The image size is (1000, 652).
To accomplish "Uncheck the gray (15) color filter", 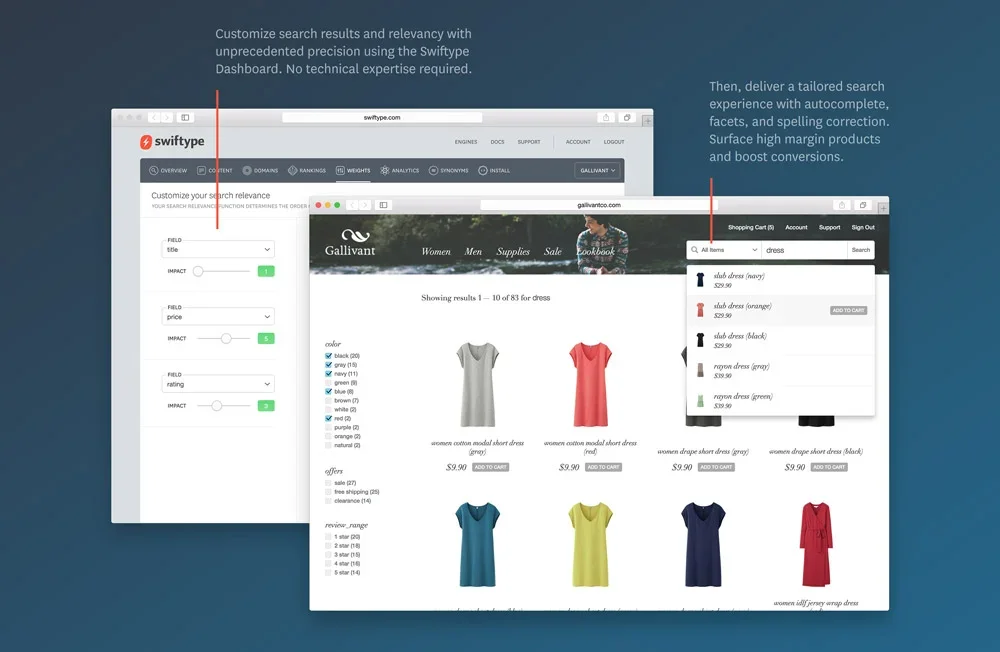I will (x=328, y=365).
